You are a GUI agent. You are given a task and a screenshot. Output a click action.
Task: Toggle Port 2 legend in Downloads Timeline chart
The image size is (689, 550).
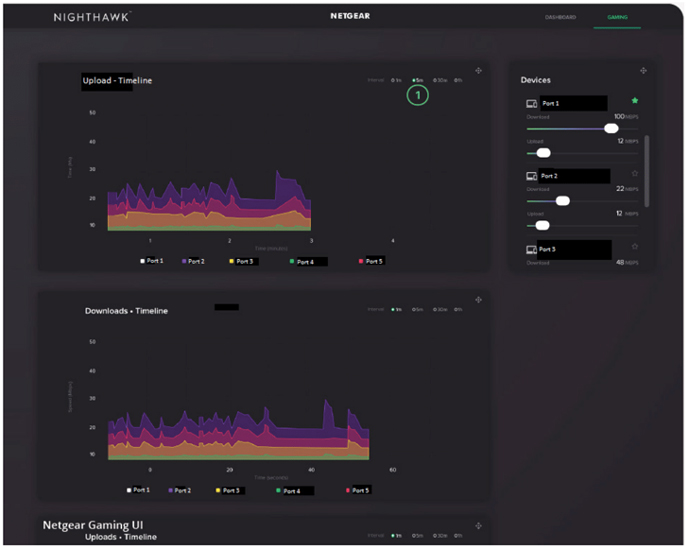[180, 490]
